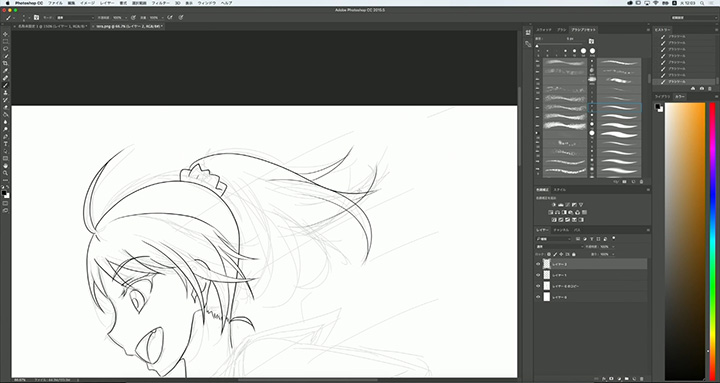The width and height of the screenshot is (720, 383).
Task: Select the Clone Stamp tool
Action: pos(6,93)
